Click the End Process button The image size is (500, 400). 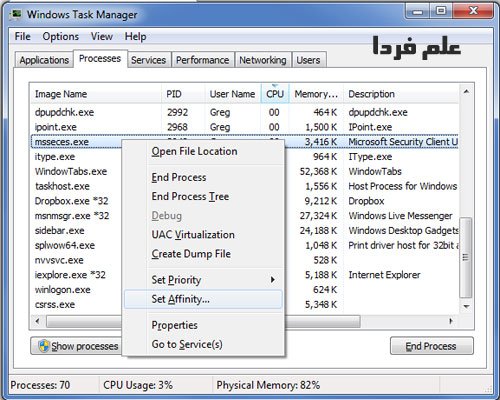point(432,346)
